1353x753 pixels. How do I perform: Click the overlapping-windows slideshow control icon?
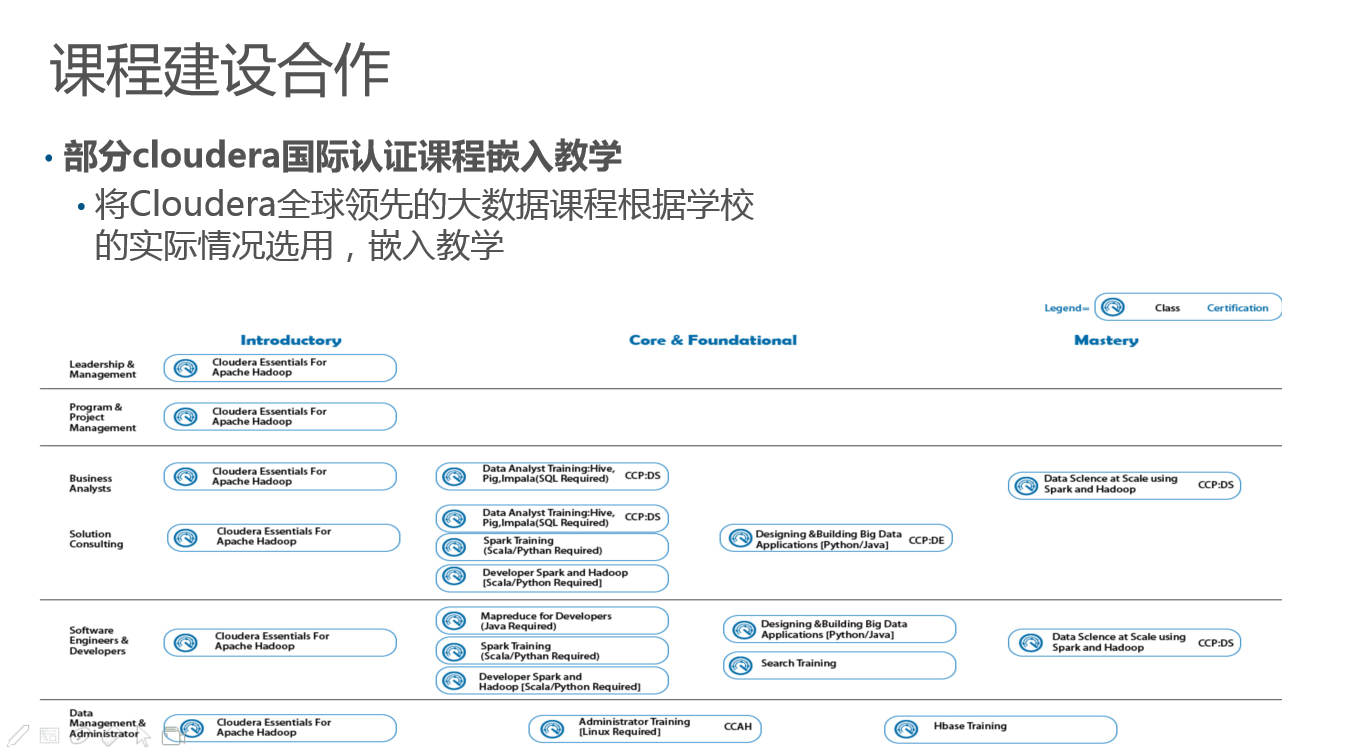173,736
